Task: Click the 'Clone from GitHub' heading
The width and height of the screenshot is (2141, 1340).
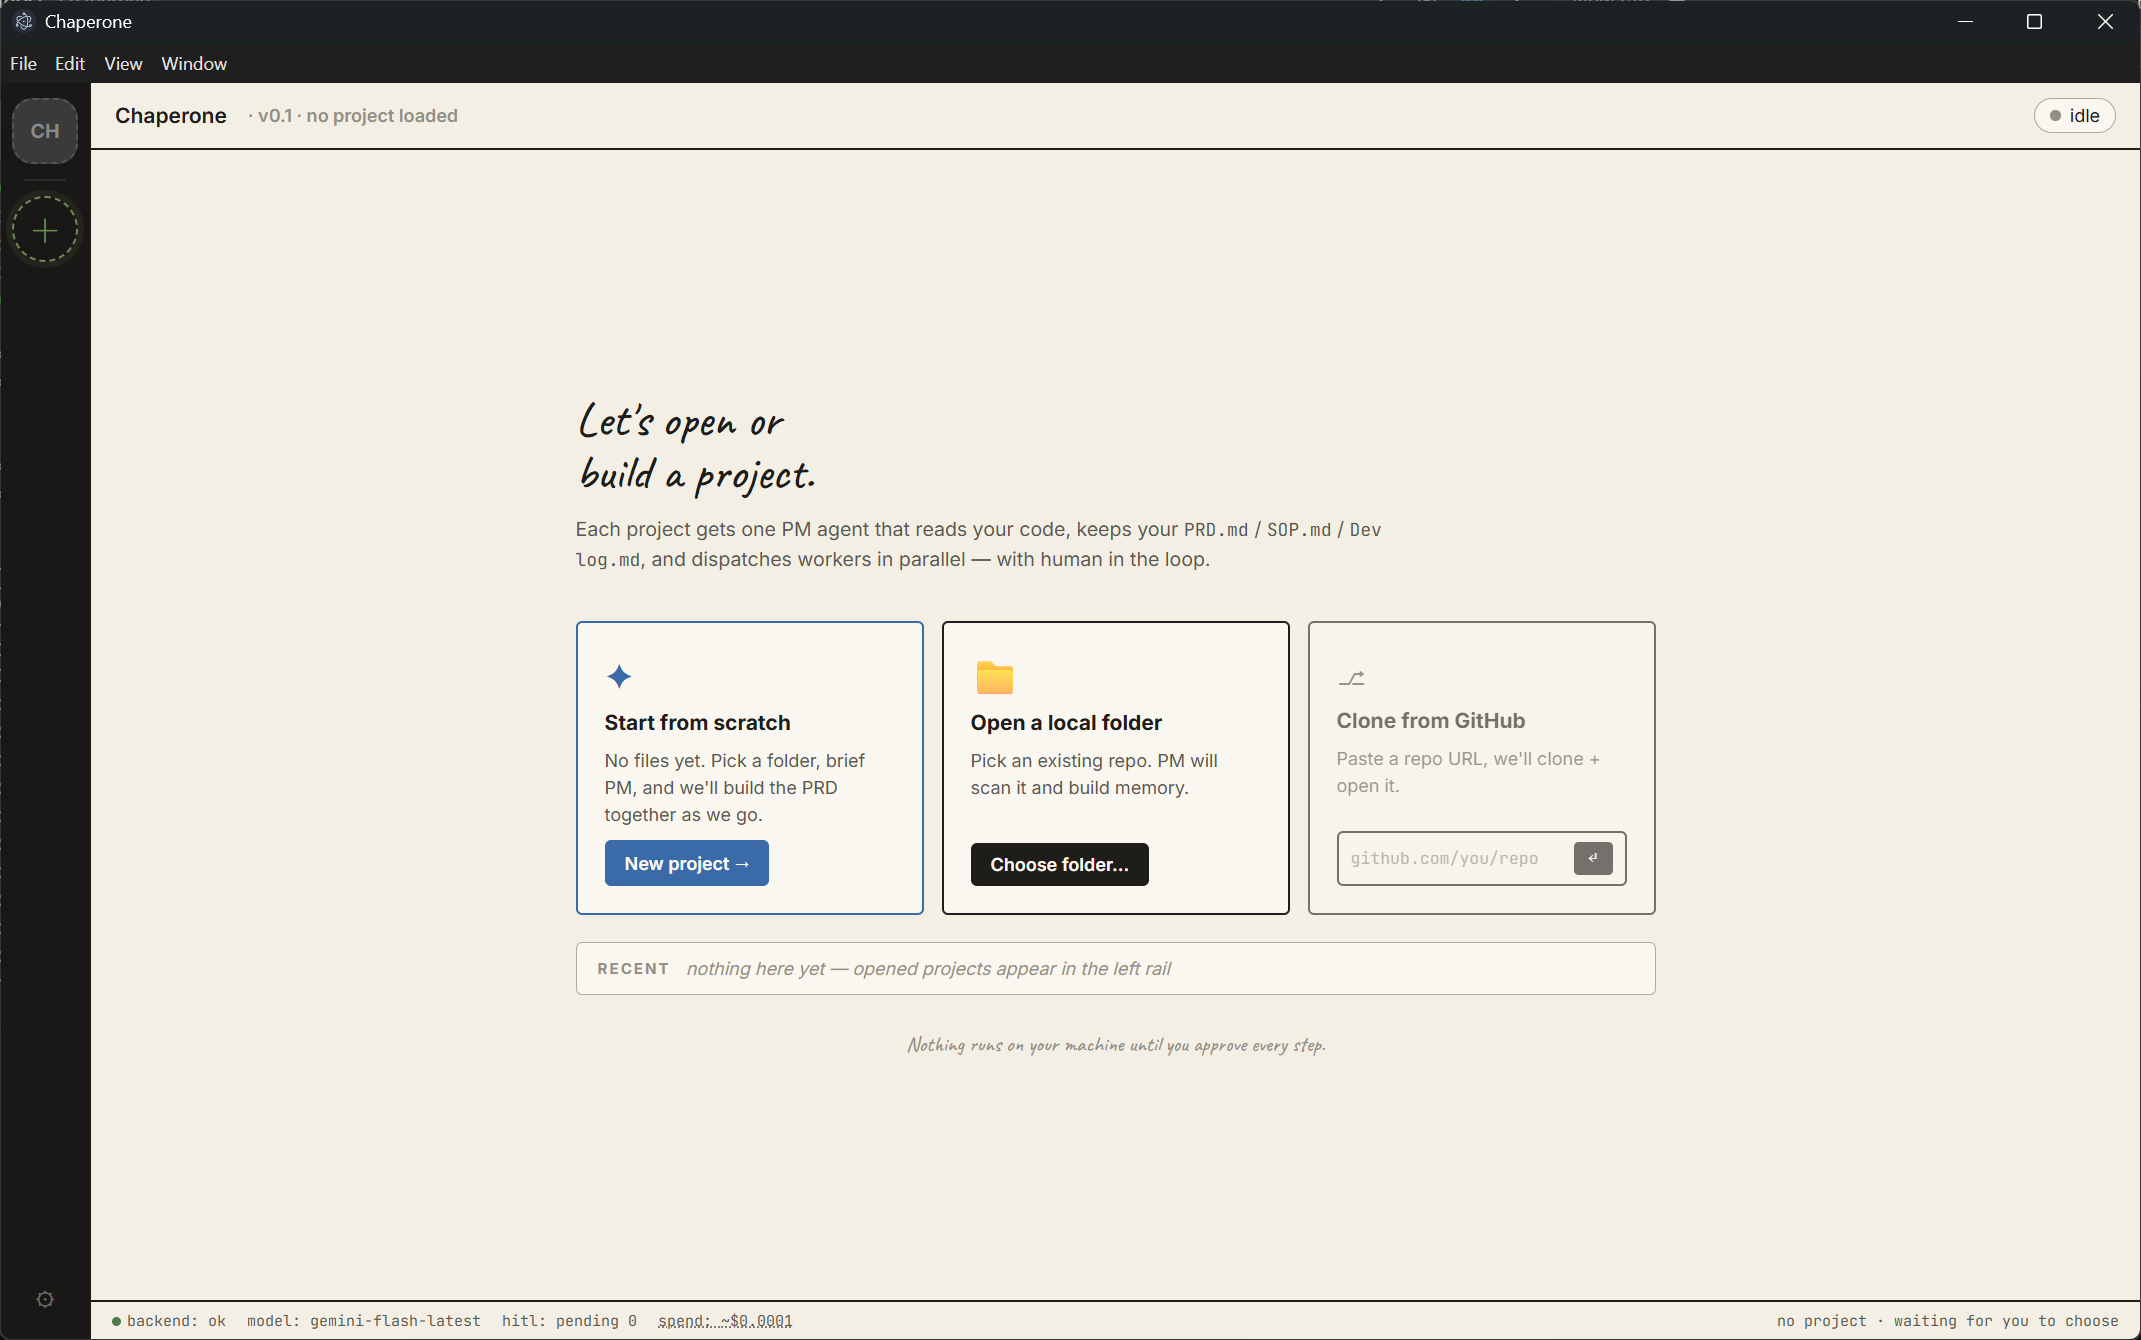Action: click(x=1430, y=720)
